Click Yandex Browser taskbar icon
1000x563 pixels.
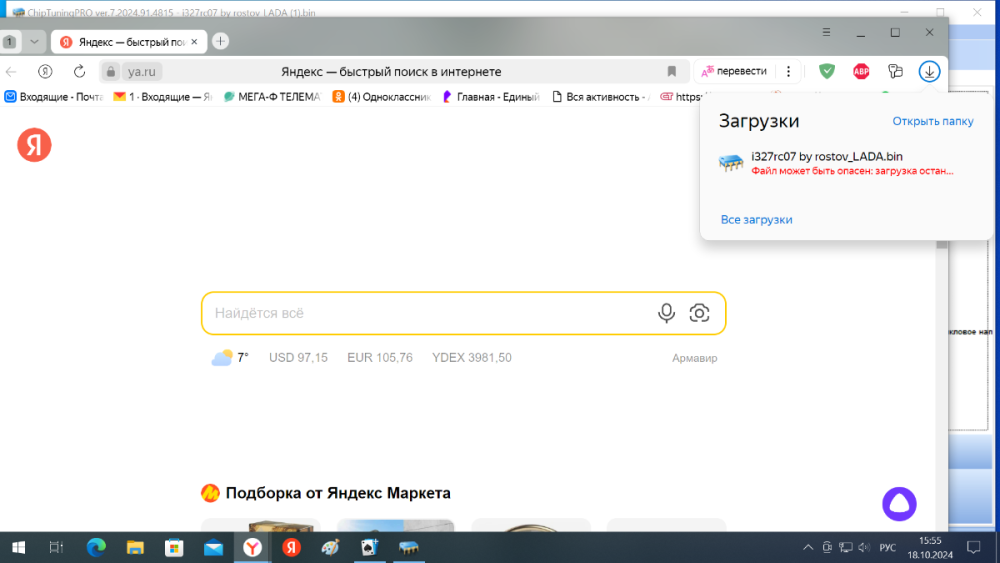tap(253, 547)
